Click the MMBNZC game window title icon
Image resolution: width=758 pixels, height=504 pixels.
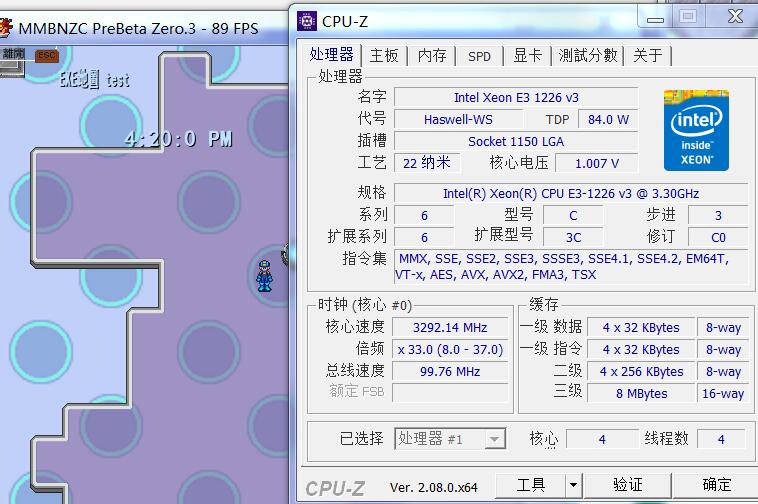point(6,27)
